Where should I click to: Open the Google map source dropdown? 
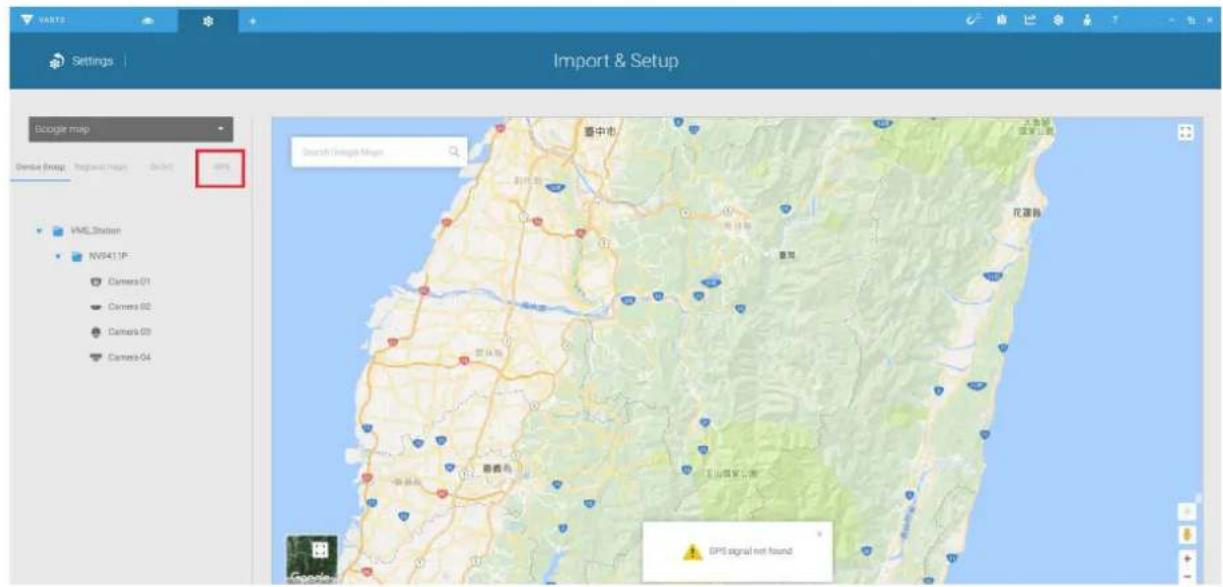[x=130, y=129]
